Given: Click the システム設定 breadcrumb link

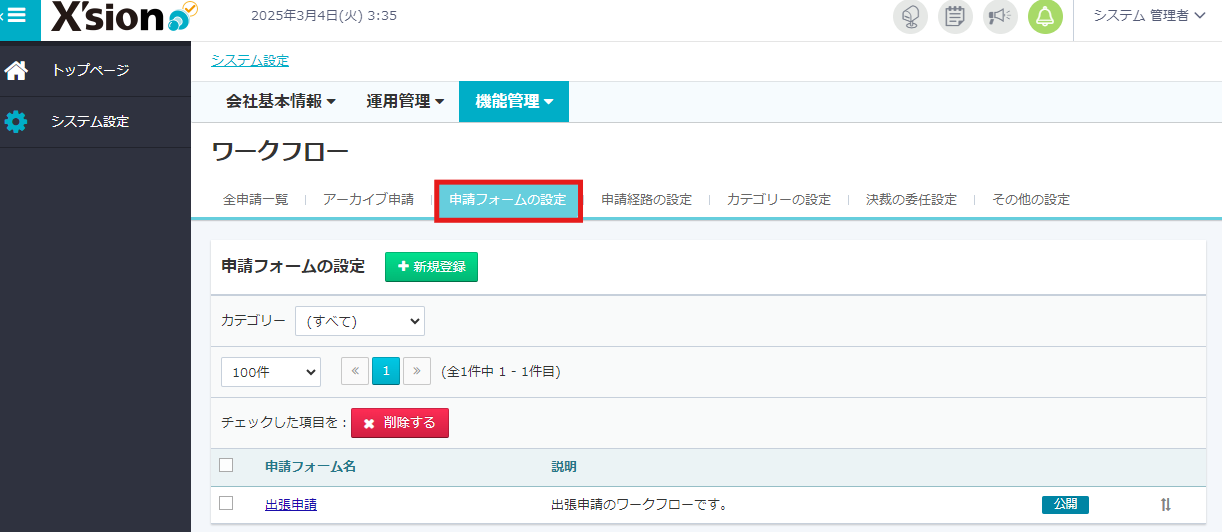Looking at the screenshot, I should tap(250, 61).
